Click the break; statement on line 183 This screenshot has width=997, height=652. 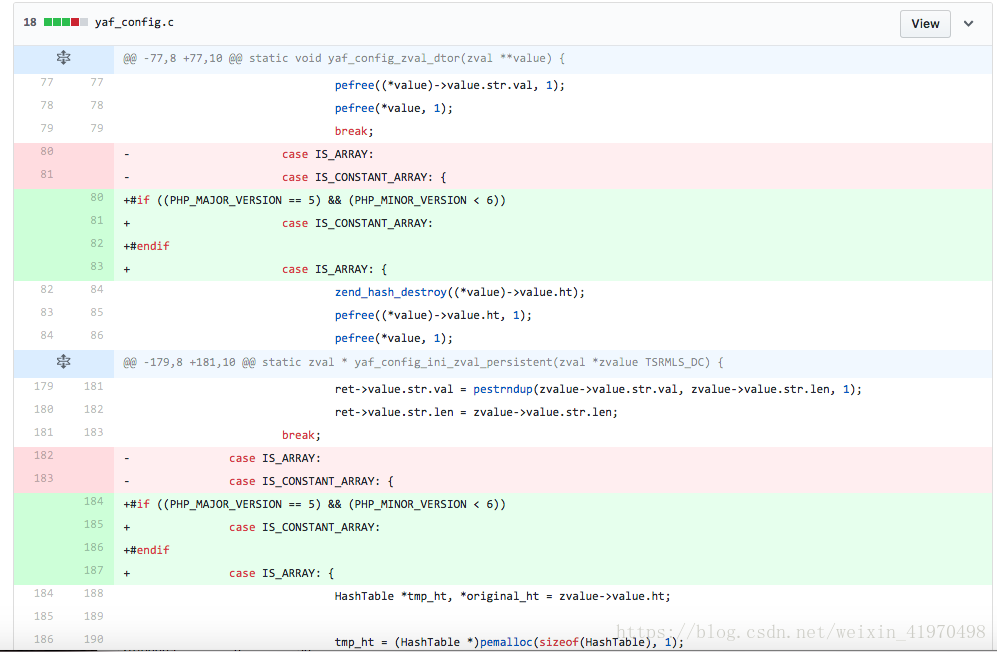tap(301, 435)
